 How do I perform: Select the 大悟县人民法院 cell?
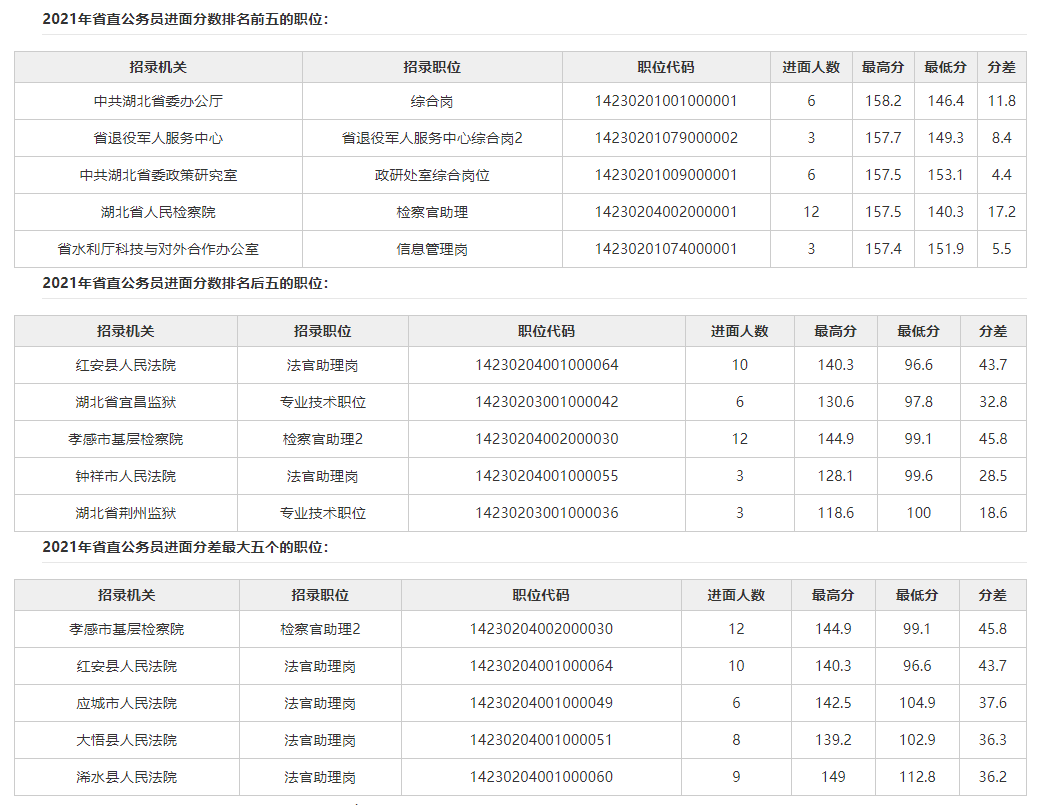[x=126, y=741]
